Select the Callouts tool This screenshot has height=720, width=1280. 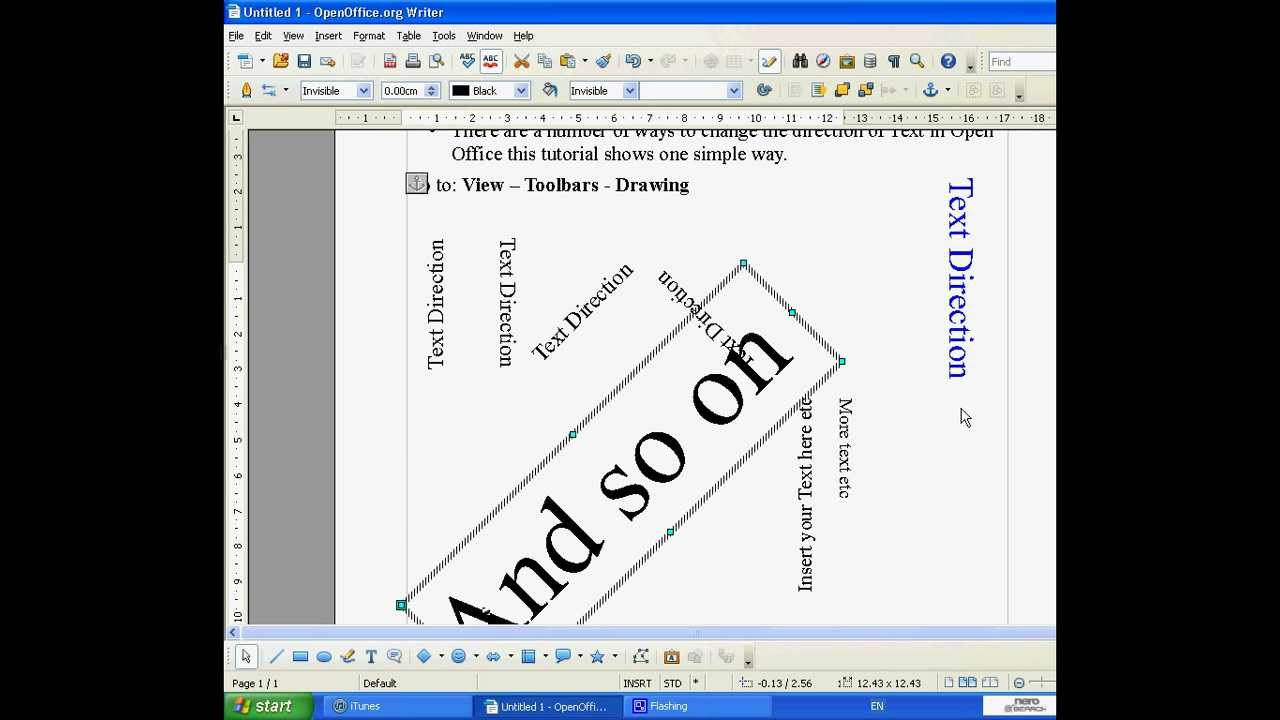click(394, 657)
